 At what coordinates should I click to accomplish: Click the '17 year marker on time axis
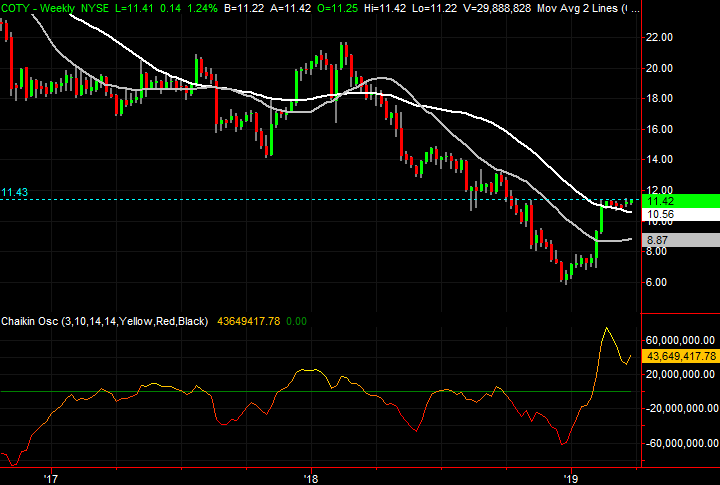(51, 477)
